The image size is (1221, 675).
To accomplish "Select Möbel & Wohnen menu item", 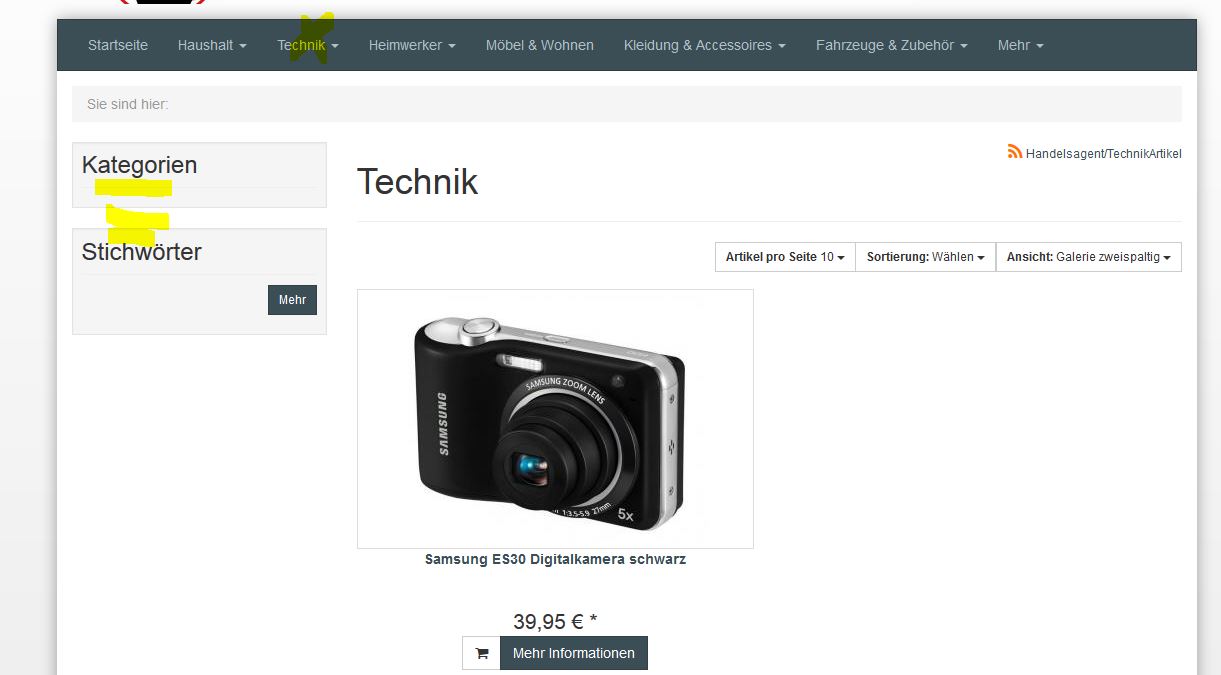I will point(540,45).
